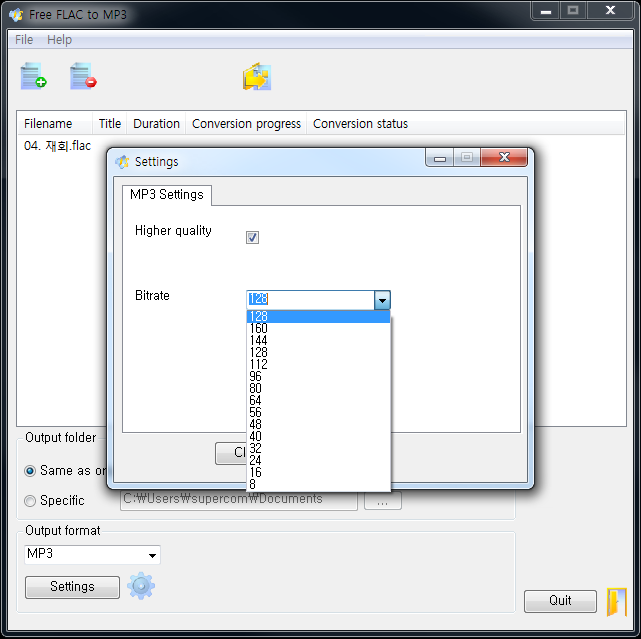Image resolution: width=641 pixels, height=639 pixels.
Task: Click the remove file icon in the toolbar
Action: [x=83, y=76]
